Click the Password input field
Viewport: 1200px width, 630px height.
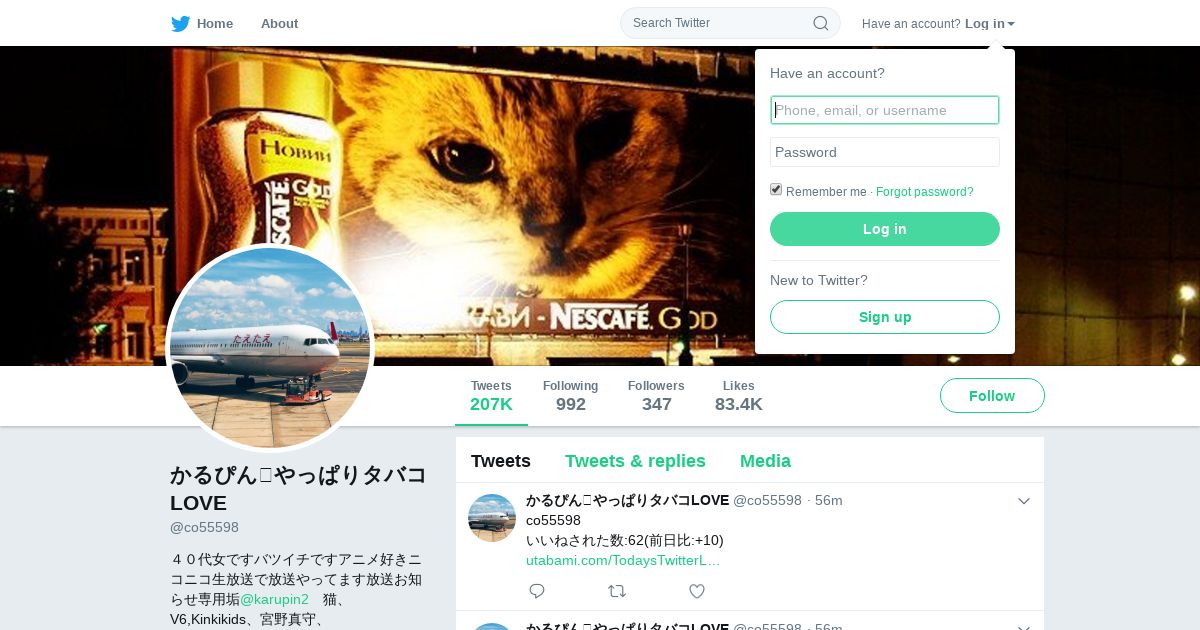pyautogui.click(x=885, y=152)
